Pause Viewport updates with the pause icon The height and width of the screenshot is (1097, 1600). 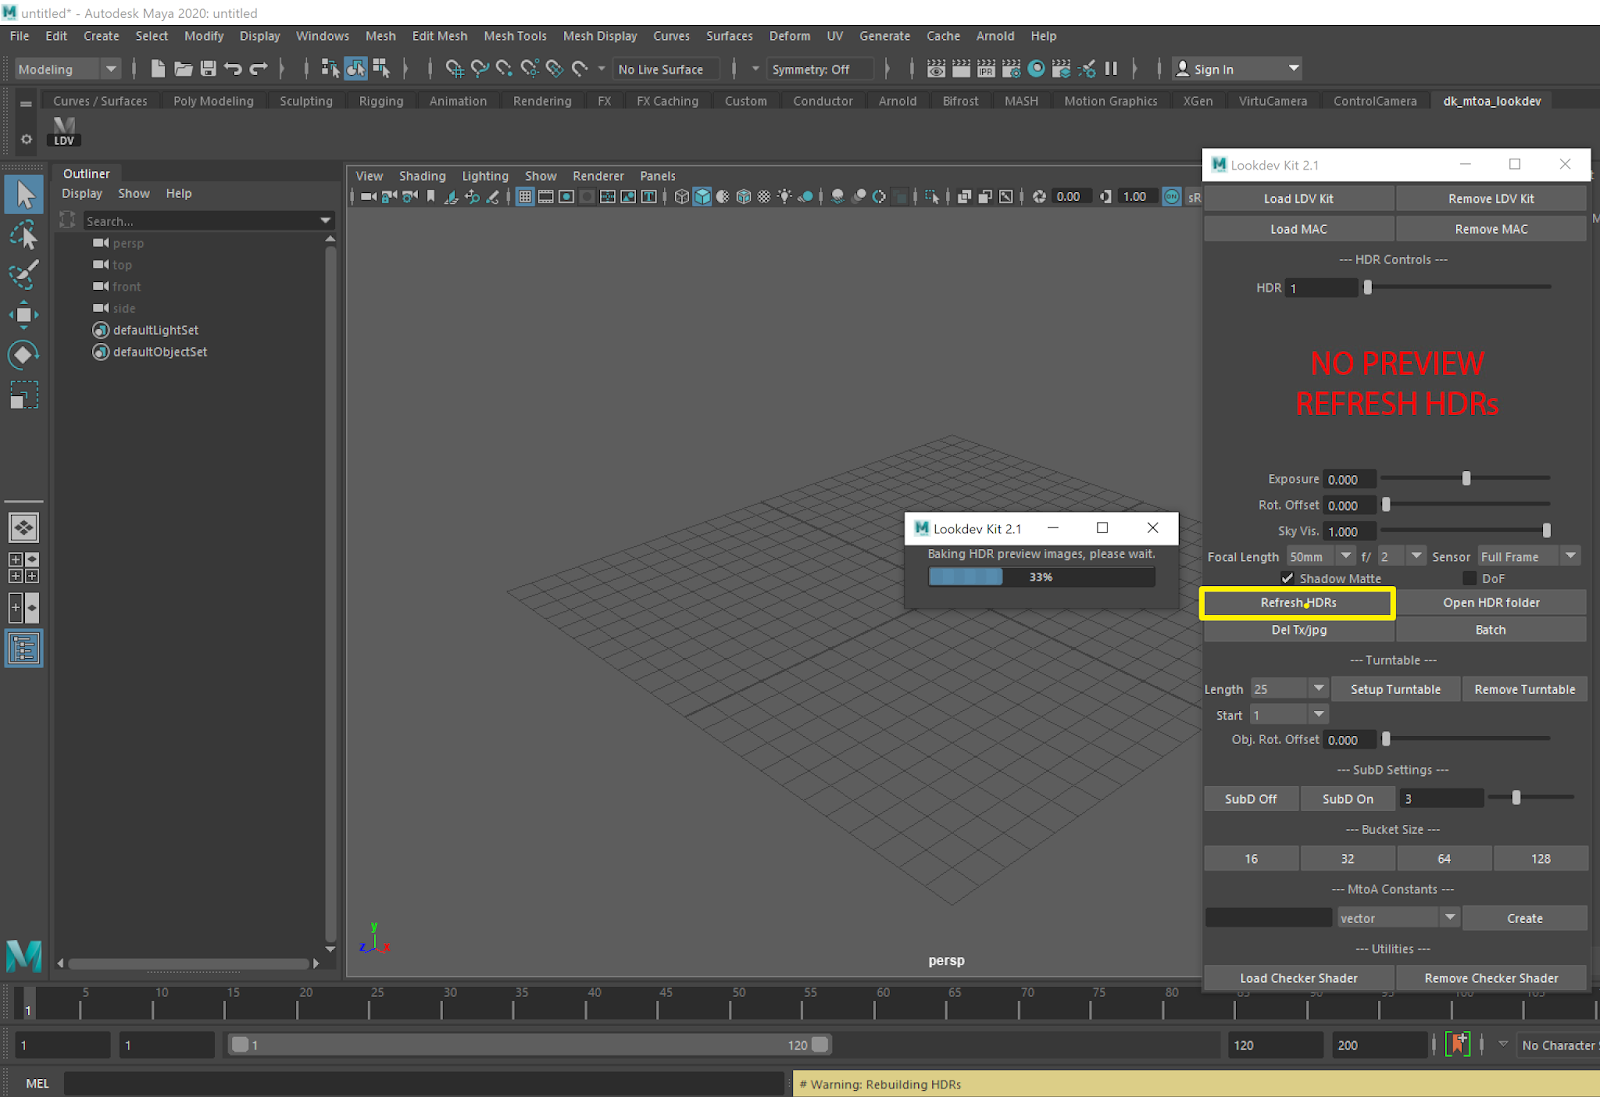(x=1110, y=68)
